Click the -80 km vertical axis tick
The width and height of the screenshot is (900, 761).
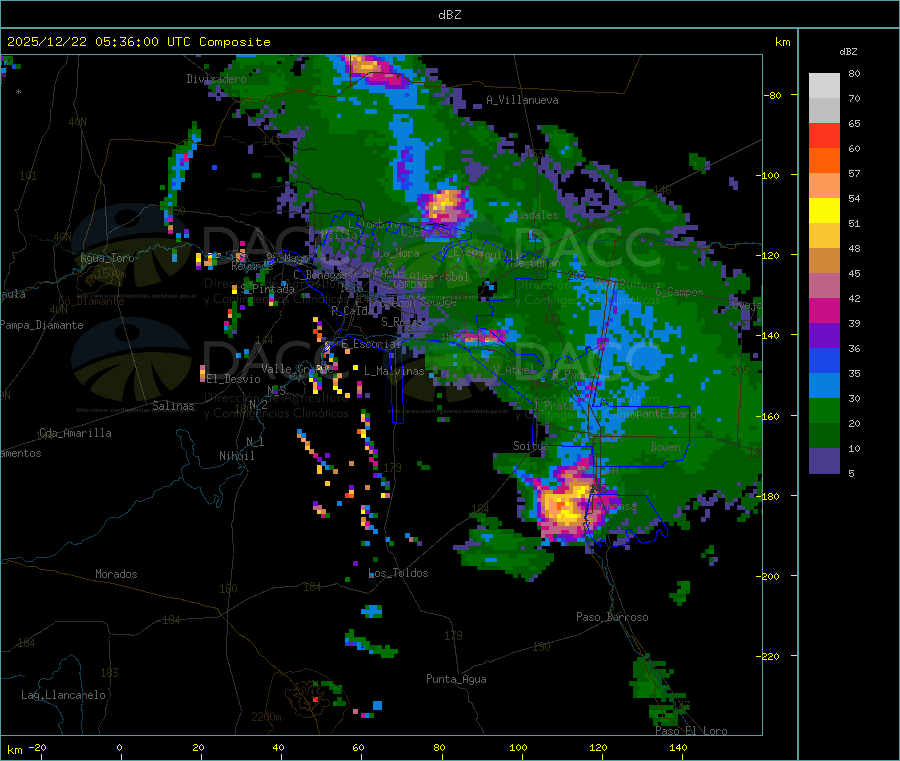773,95
